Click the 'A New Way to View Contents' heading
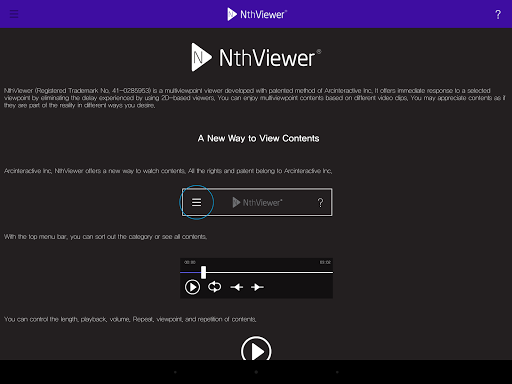Screen dimensions: 512x384 pyautogui.click(x=258, y=138)
